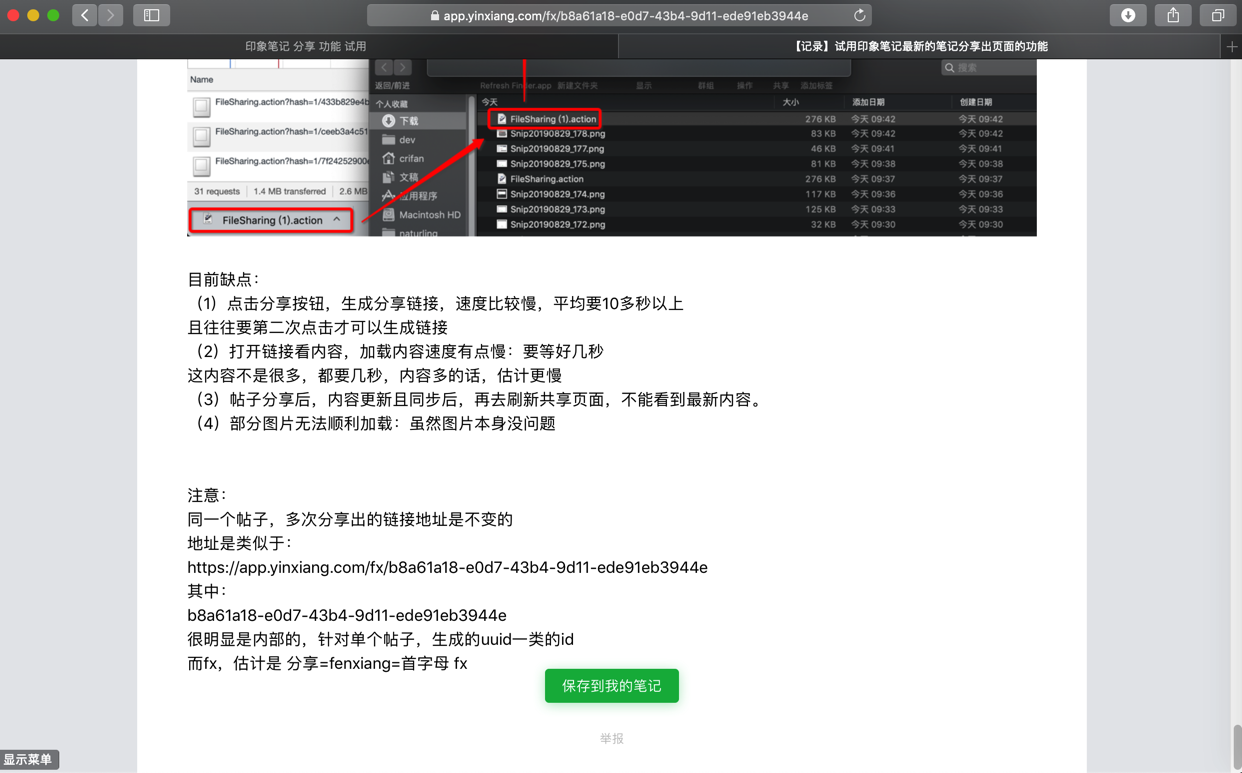Screen dimensions: 1242x773
Task: Click the text 其中：
Action: tap(208, 591)
